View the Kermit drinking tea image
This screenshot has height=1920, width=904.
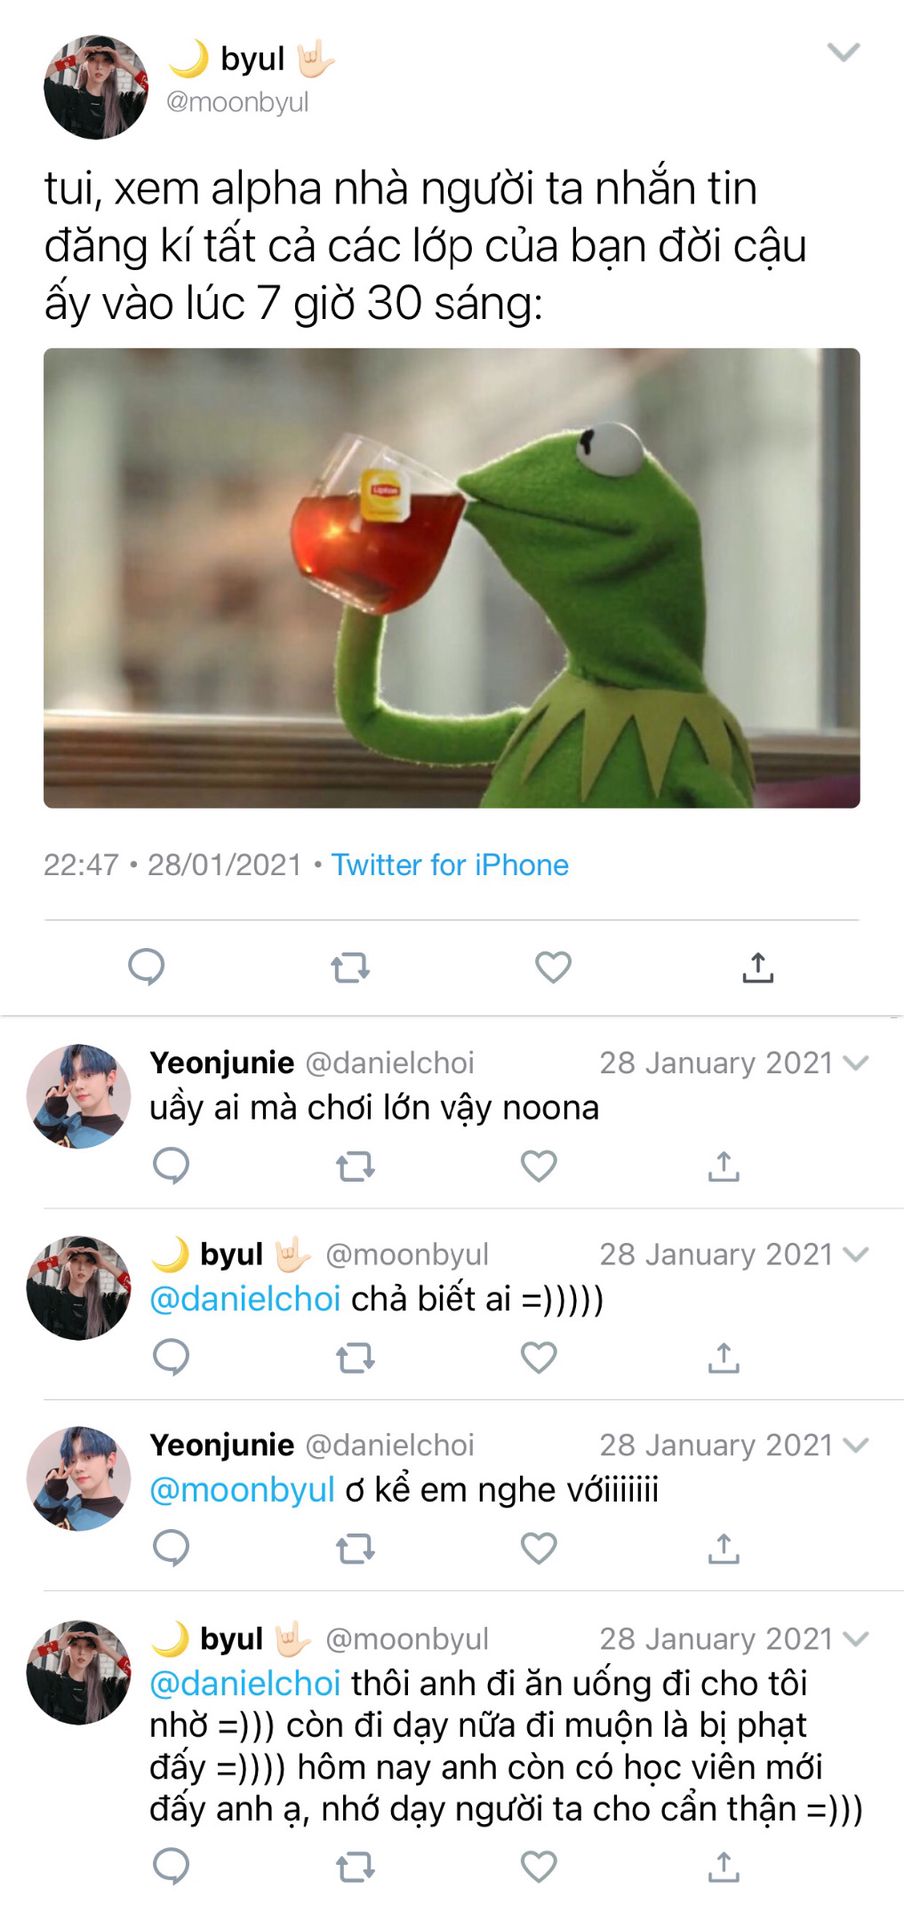point(452,578)
